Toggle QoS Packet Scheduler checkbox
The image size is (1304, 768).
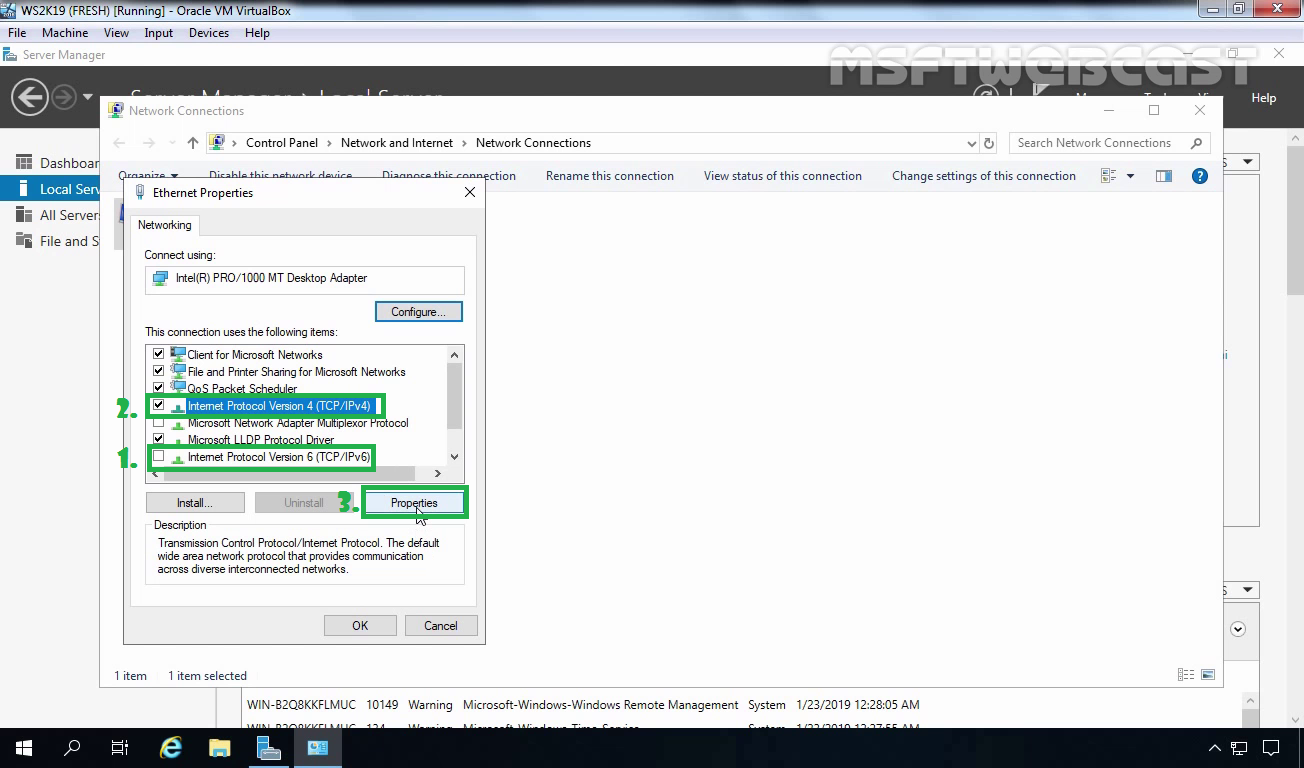point(158,388)
